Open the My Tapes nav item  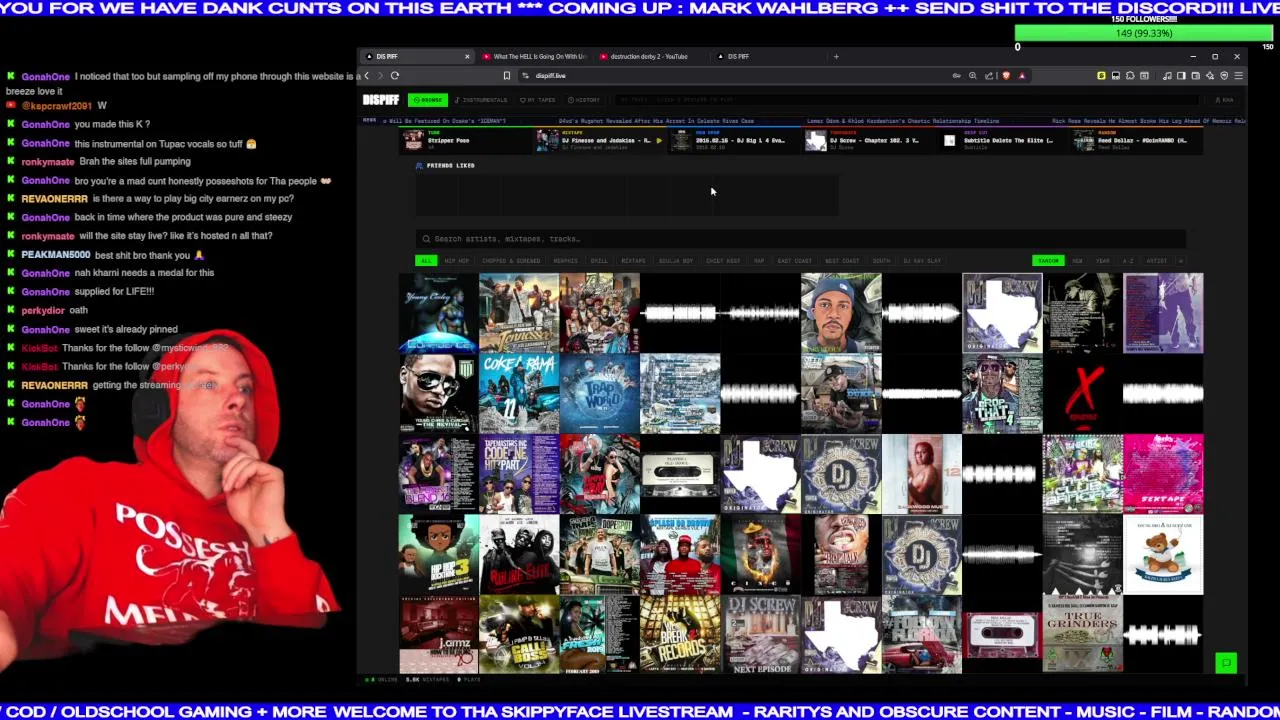(538, 100)
